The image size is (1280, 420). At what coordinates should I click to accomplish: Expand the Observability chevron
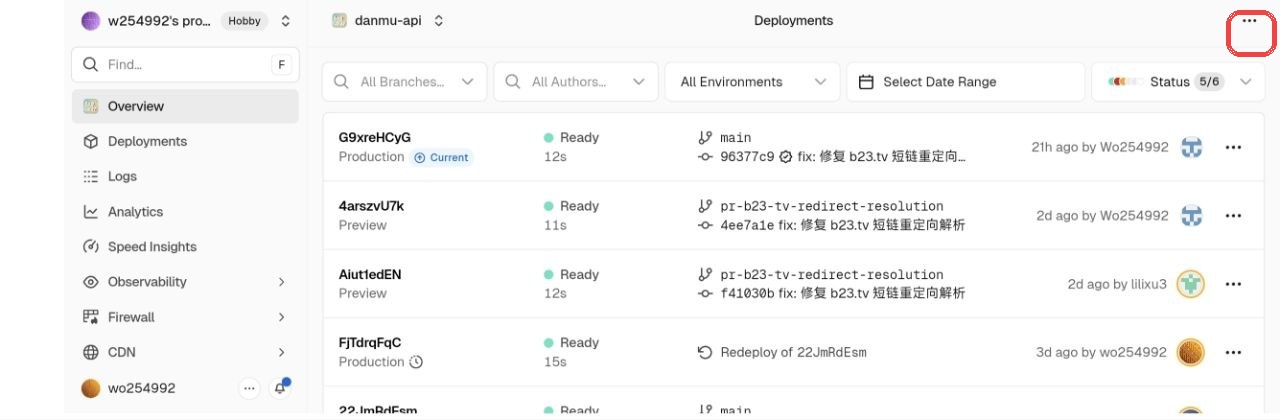pyautogui.click(x=282, y=282)
